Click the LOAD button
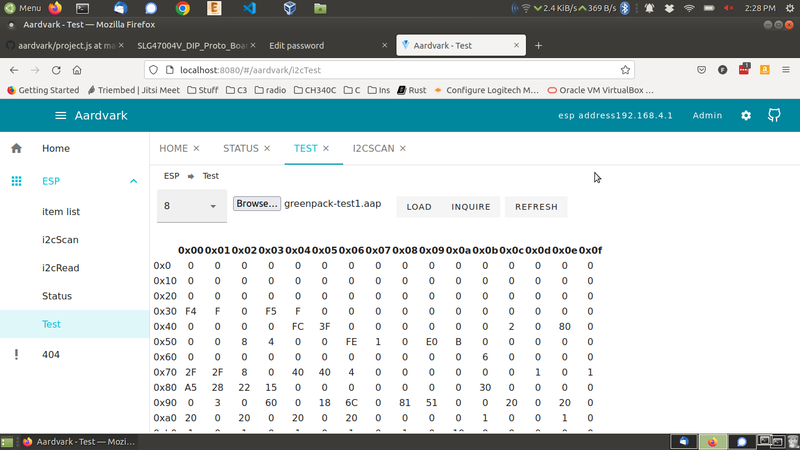The image size is (800, 450). coord(419,207)
